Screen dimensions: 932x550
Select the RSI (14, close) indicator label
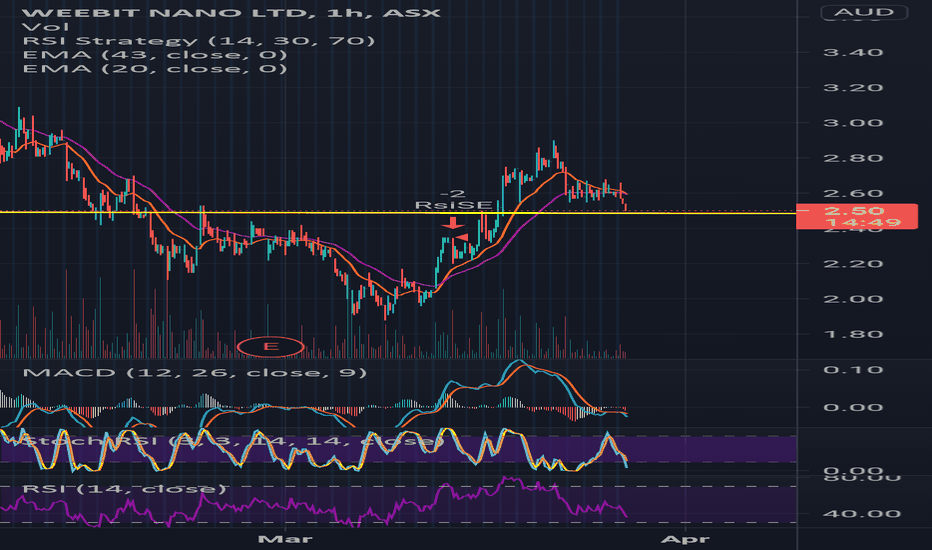(x=124, y=489)
